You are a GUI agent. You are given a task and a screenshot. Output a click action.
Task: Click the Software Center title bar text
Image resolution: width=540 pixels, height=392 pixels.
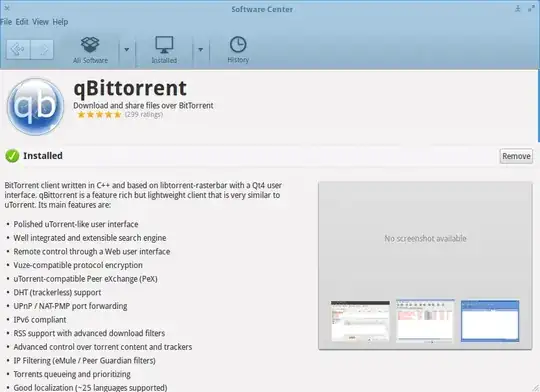click(262, 9)
